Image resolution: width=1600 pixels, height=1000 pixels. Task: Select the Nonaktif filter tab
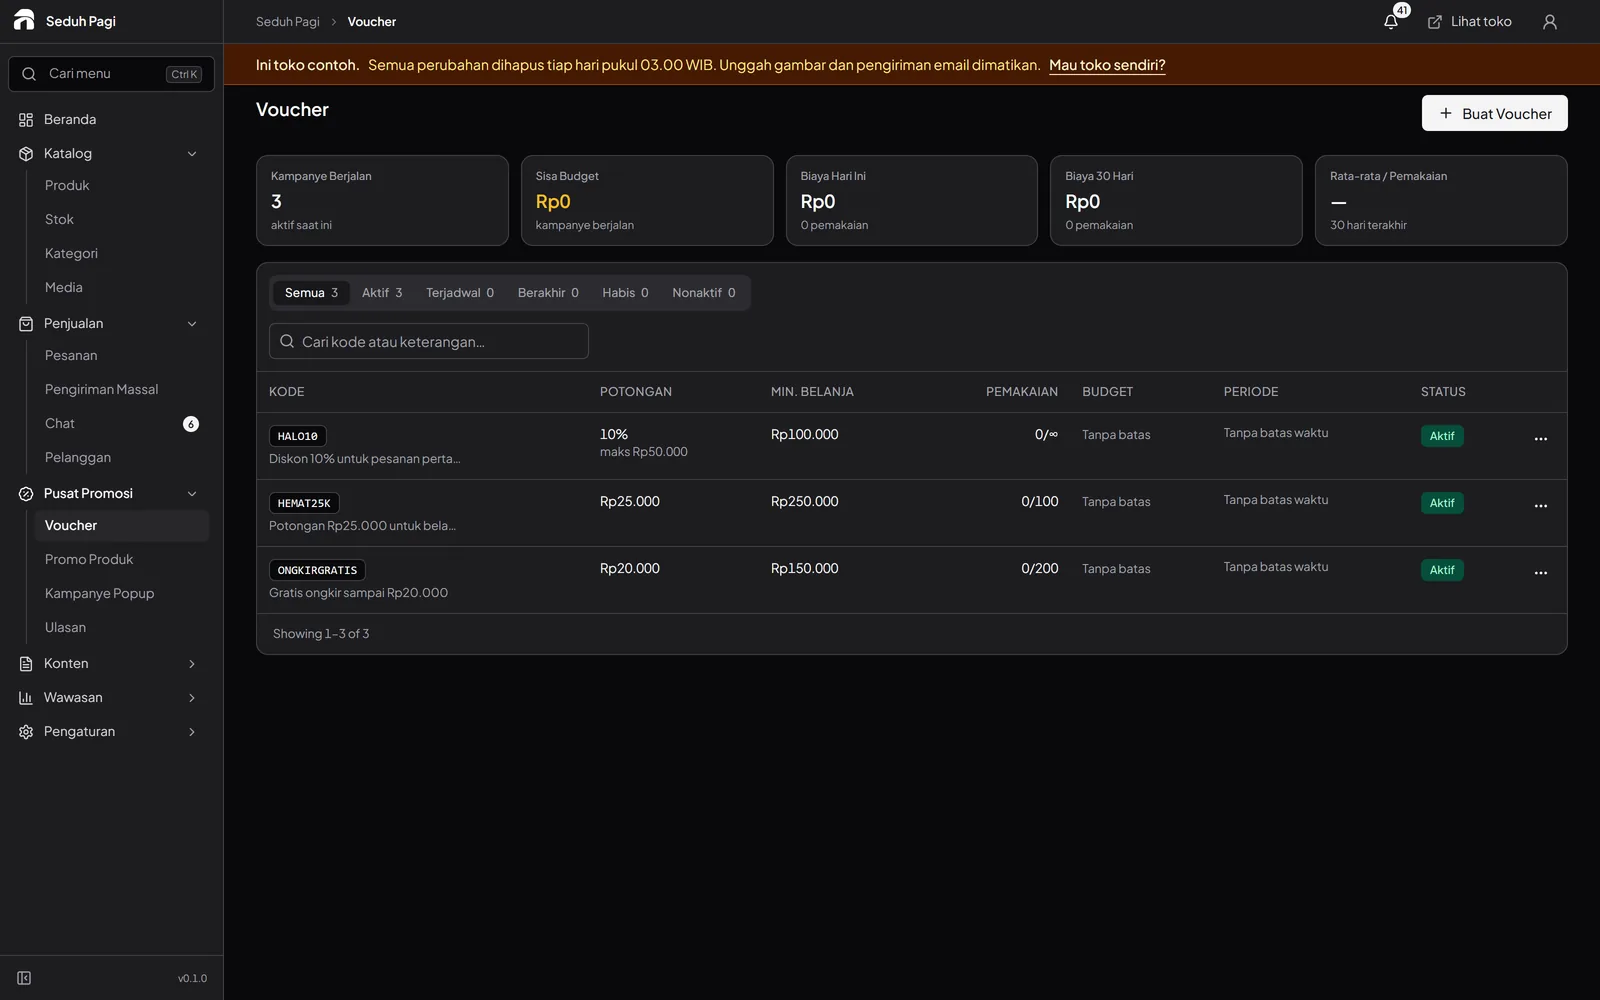tap(704, 293)
